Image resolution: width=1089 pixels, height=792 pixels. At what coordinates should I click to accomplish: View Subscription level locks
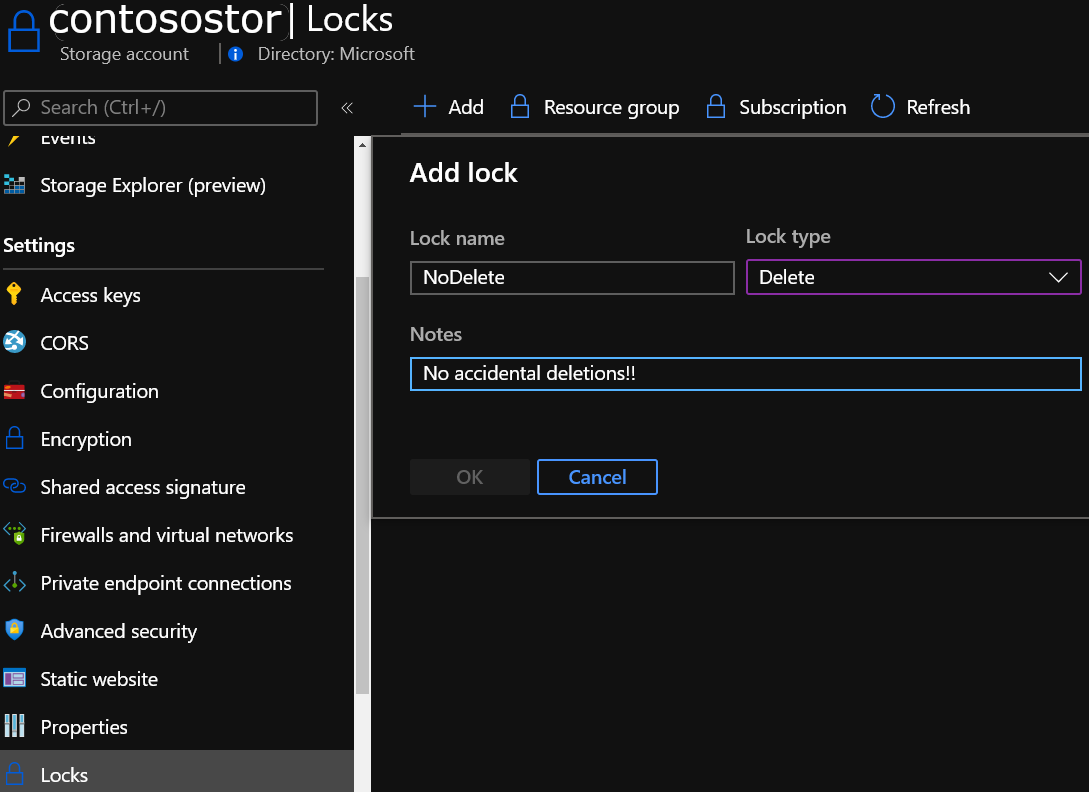pyautogui.click(x=776, y=107)
